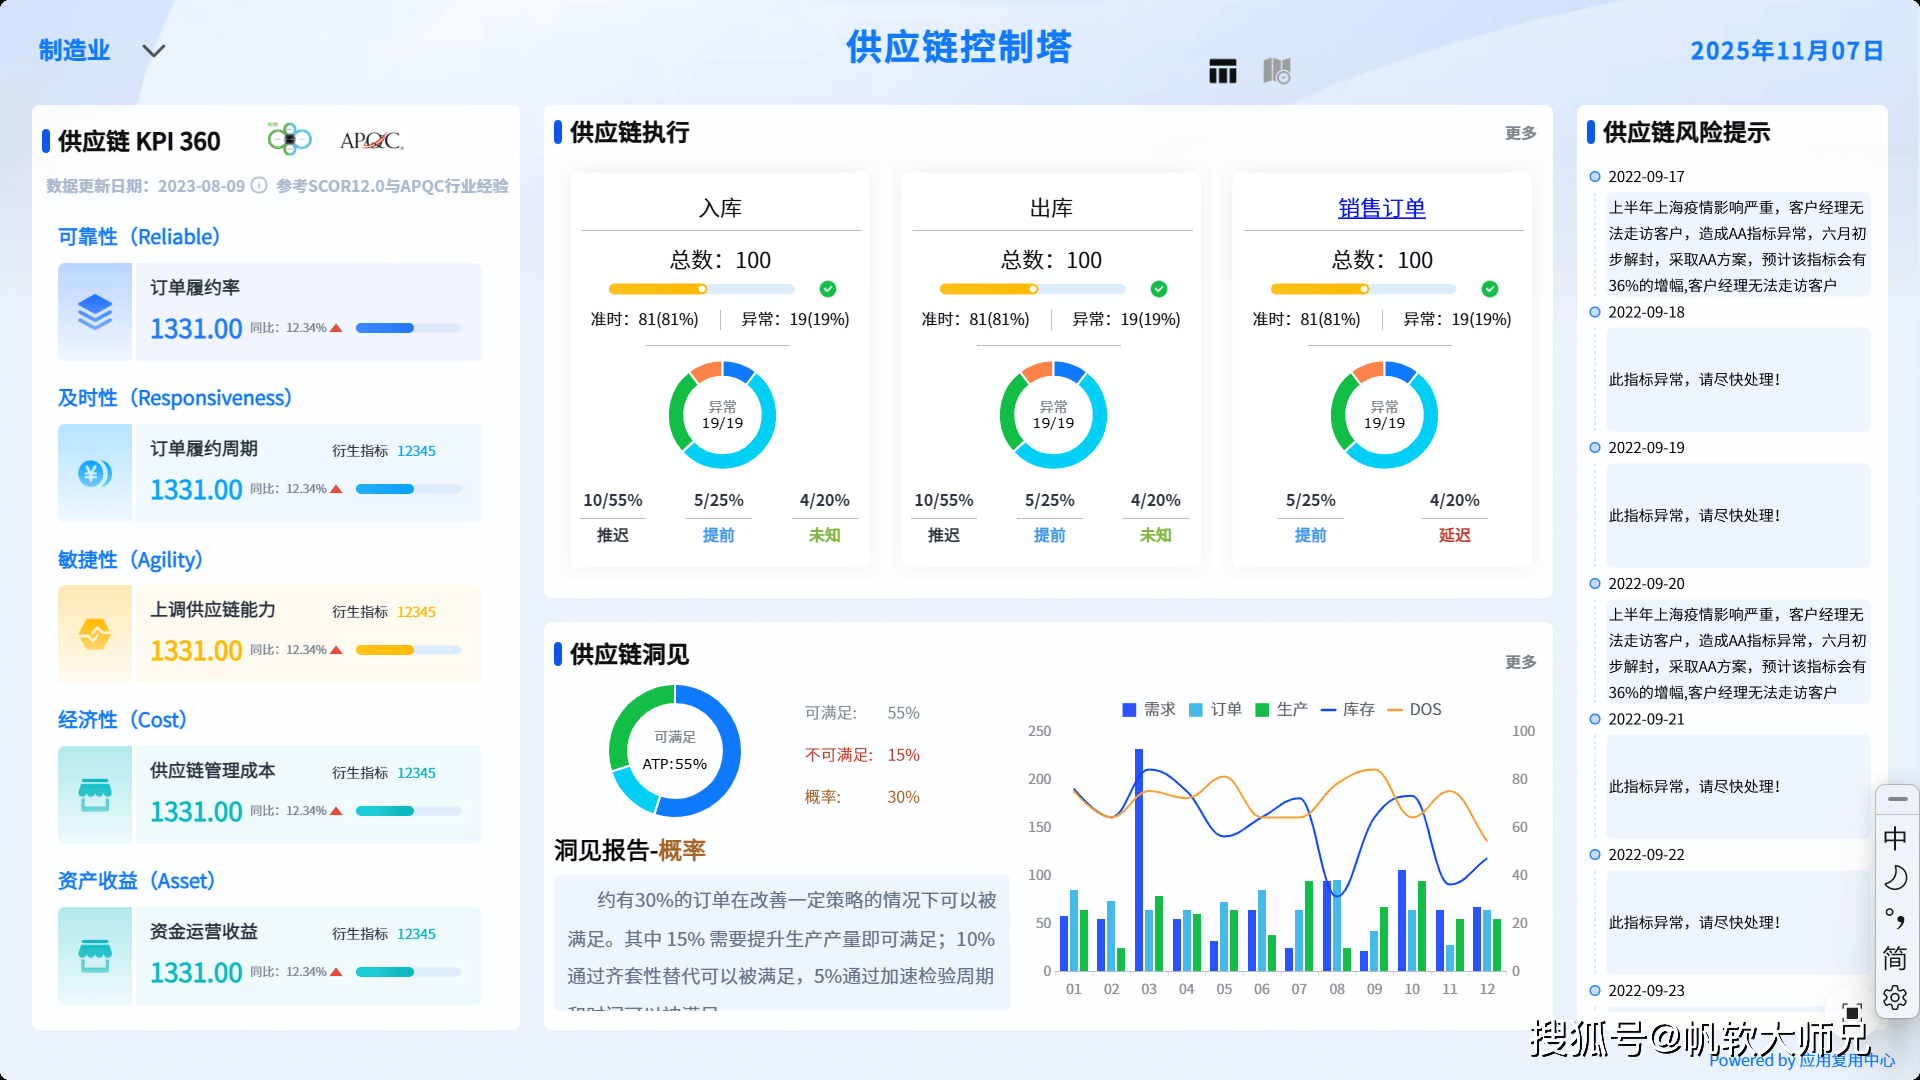Click 更多 in 供应链洞见 panel

(1521, 662)
